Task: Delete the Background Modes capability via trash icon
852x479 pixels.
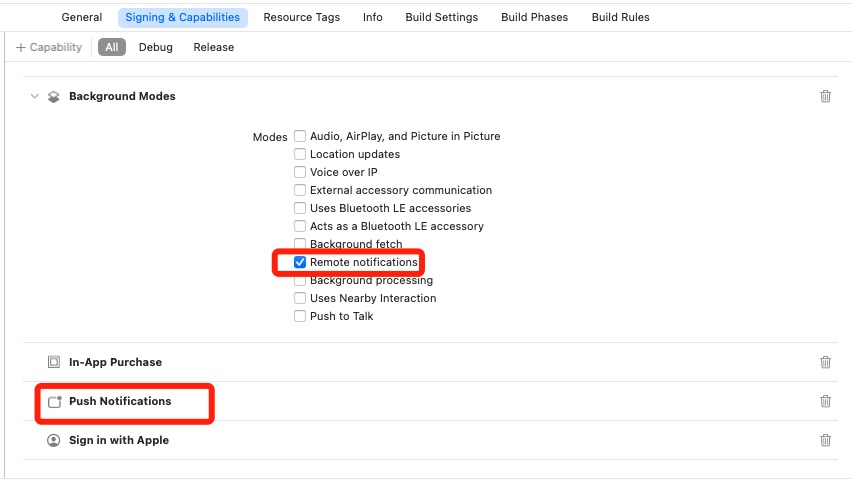Action: (825, 96)
